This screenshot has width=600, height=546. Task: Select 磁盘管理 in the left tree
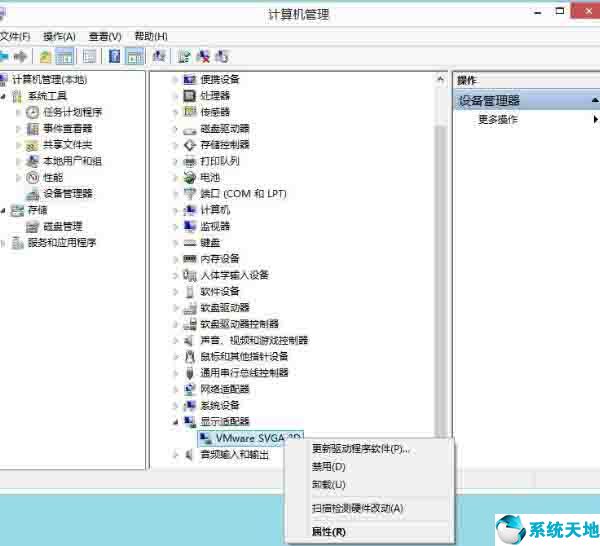[63, 227]
